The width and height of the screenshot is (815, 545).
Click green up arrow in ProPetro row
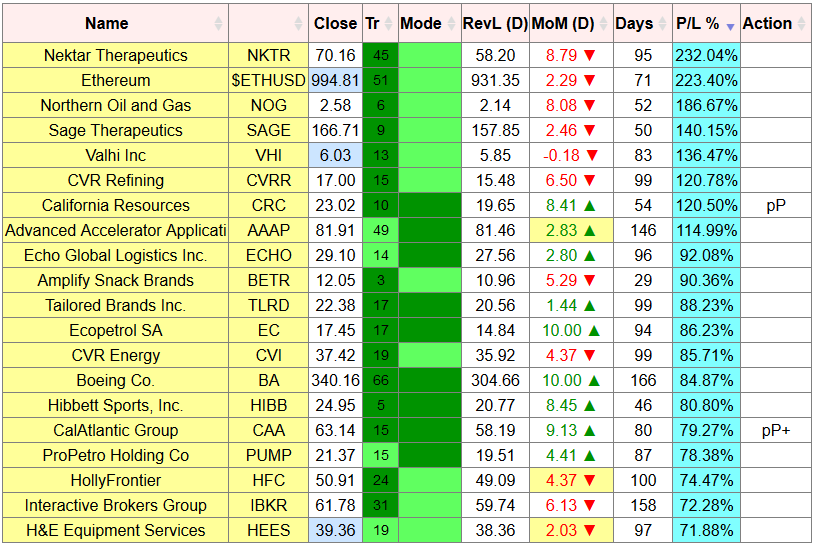click(589, 456)
